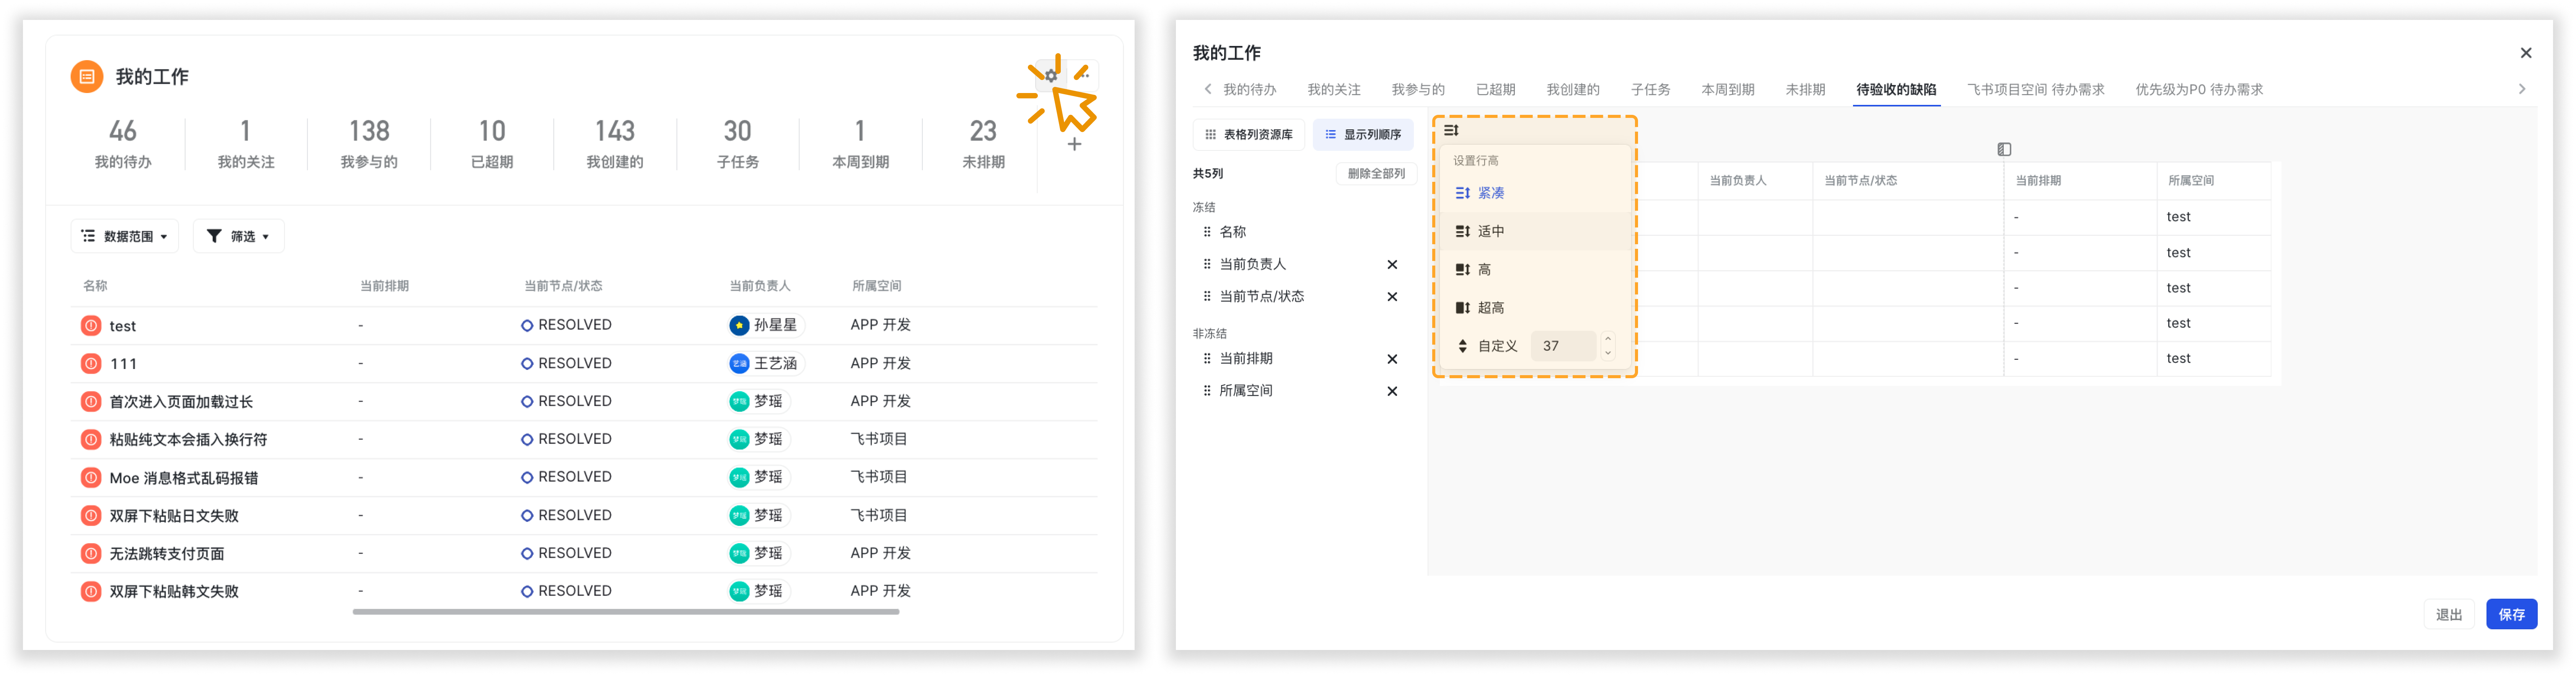Edit the custom row height value 37
Image resolution: width=2576 pixels, height=676 pixels.
(1563, 346)
